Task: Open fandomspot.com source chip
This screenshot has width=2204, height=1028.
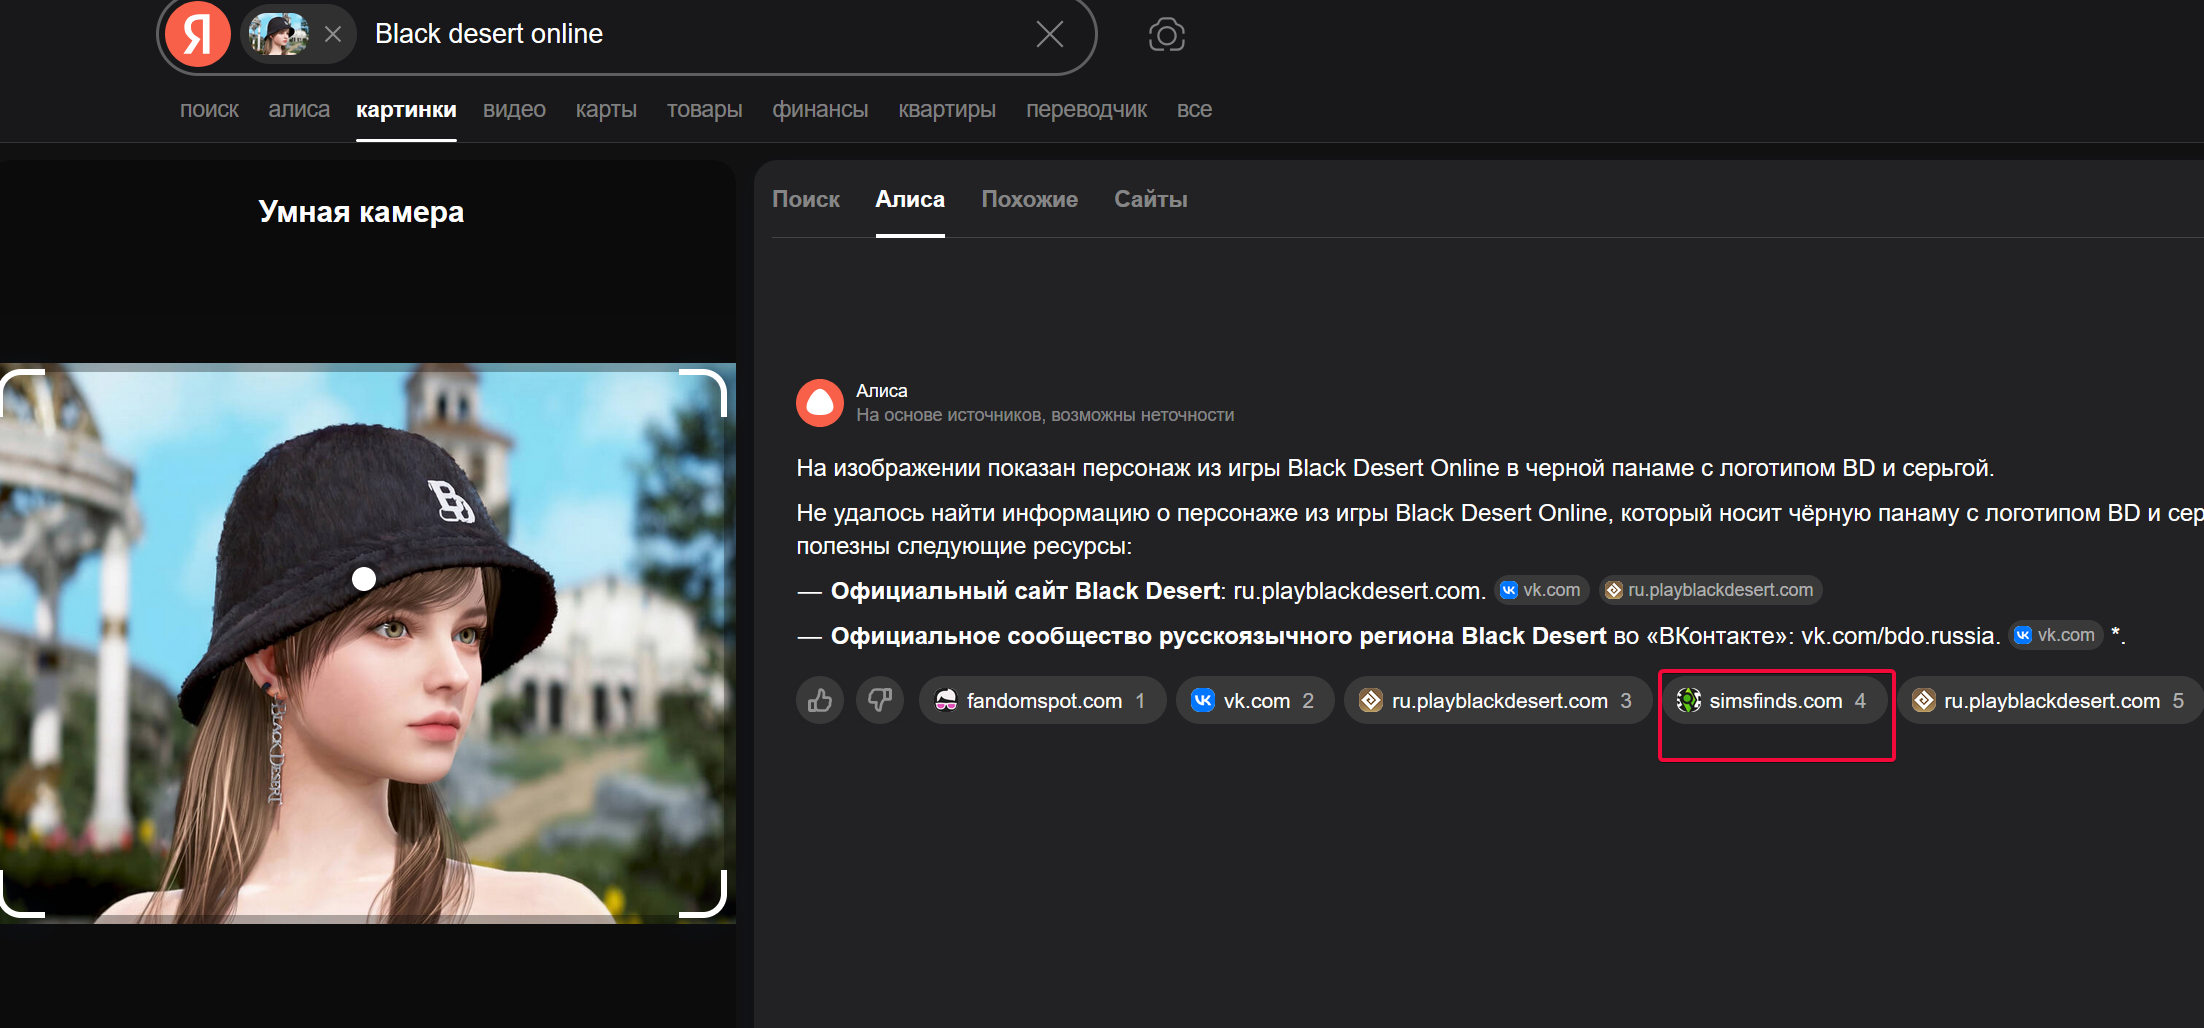Action: point(1042,701)
